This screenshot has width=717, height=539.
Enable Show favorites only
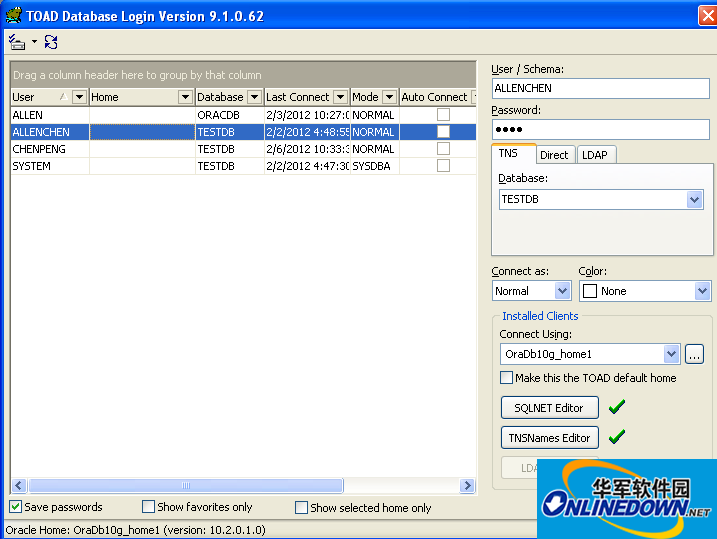coord(148,507)
